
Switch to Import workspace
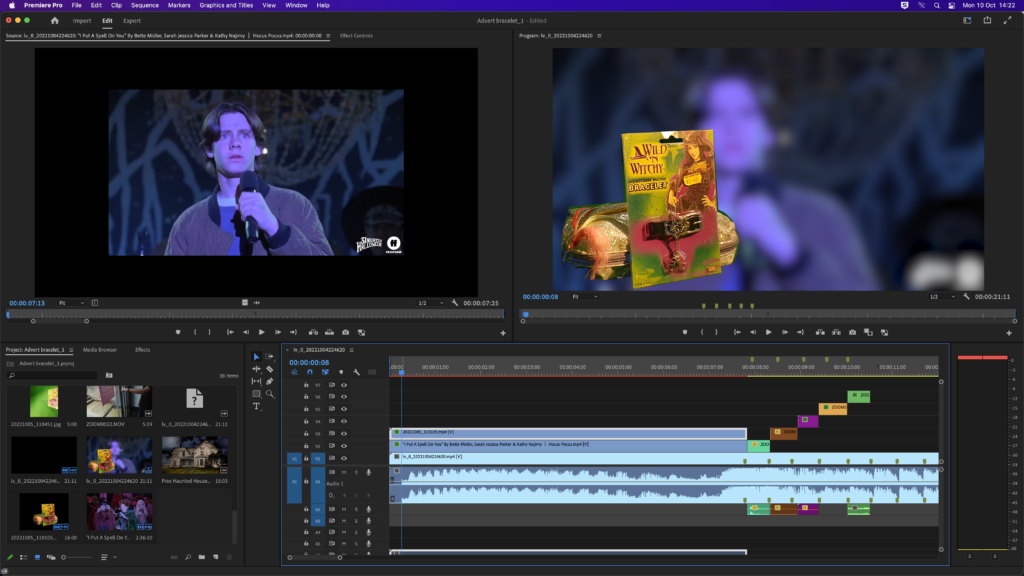[82, 21]
